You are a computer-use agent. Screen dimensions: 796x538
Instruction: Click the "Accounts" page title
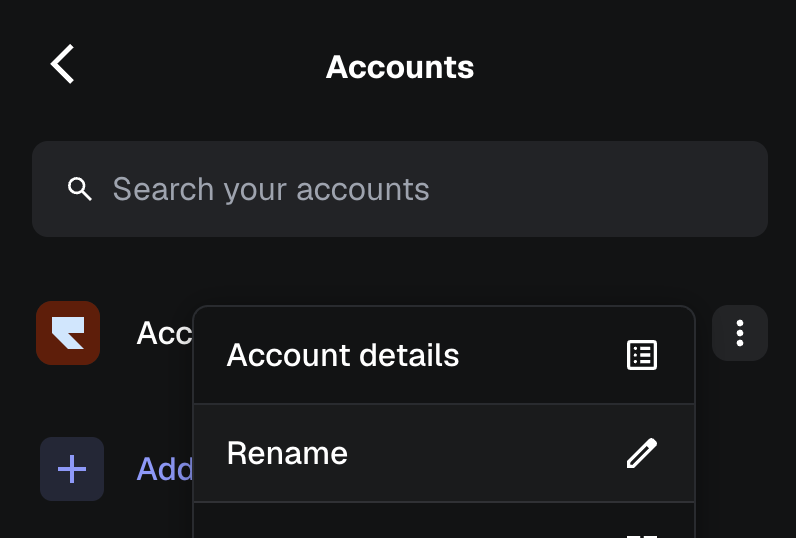coord(400,67)
